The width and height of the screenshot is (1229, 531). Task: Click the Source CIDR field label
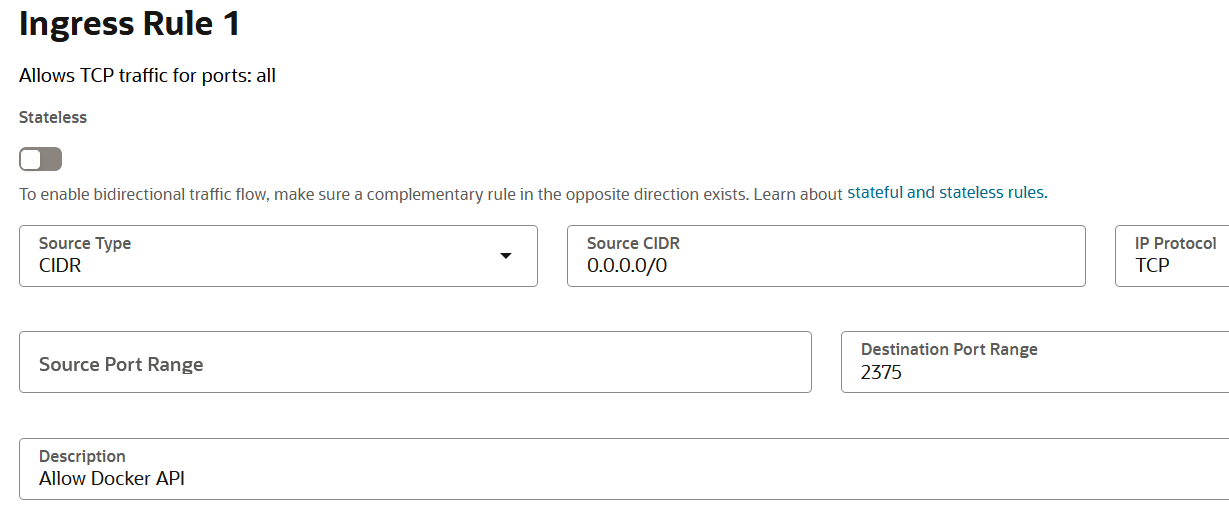tap(633, 243)
